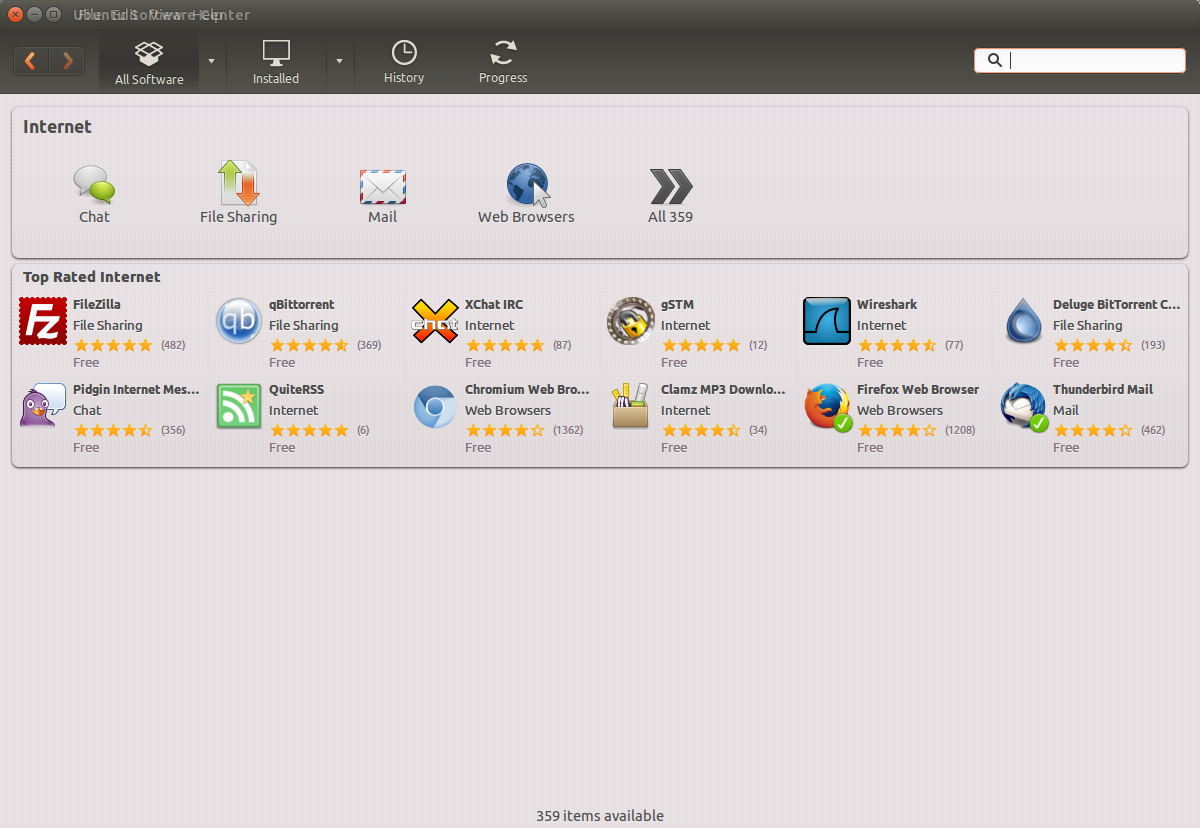Click the Top Rated Internet heading
The width and height of the screenshot is (1200, 828).
(x=92, y=277)
